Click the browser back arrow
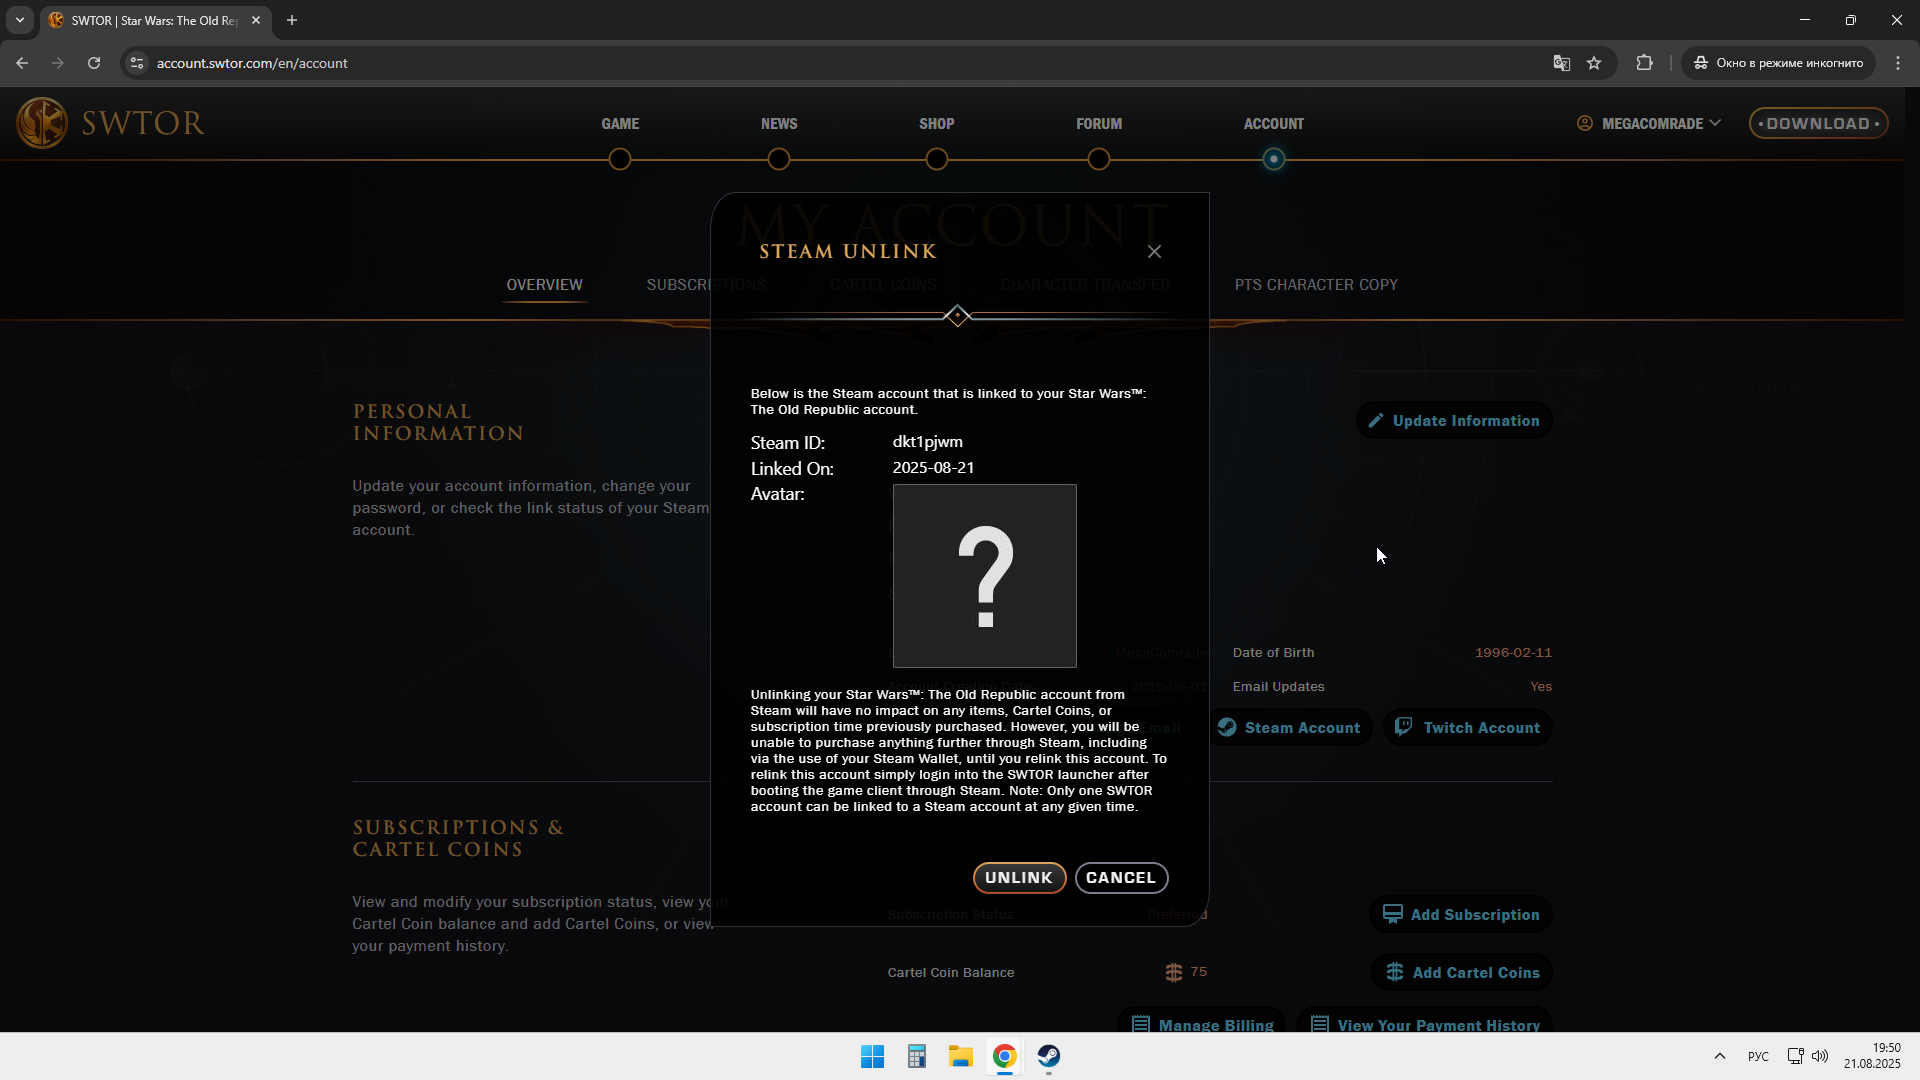1920x1080 pixels. coord(22,63)
